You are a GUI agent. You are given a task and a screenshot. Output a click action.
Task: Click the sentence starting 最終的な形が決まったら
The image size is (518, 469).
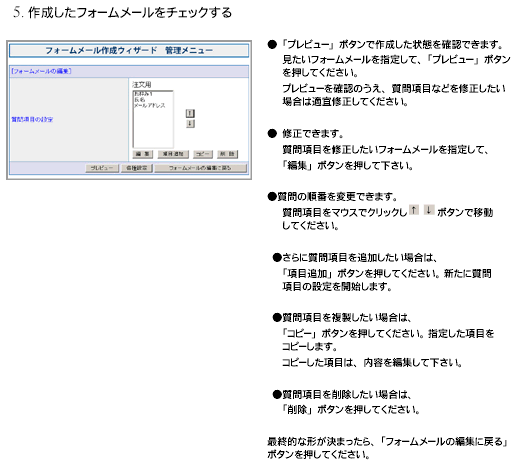point(388,448)
